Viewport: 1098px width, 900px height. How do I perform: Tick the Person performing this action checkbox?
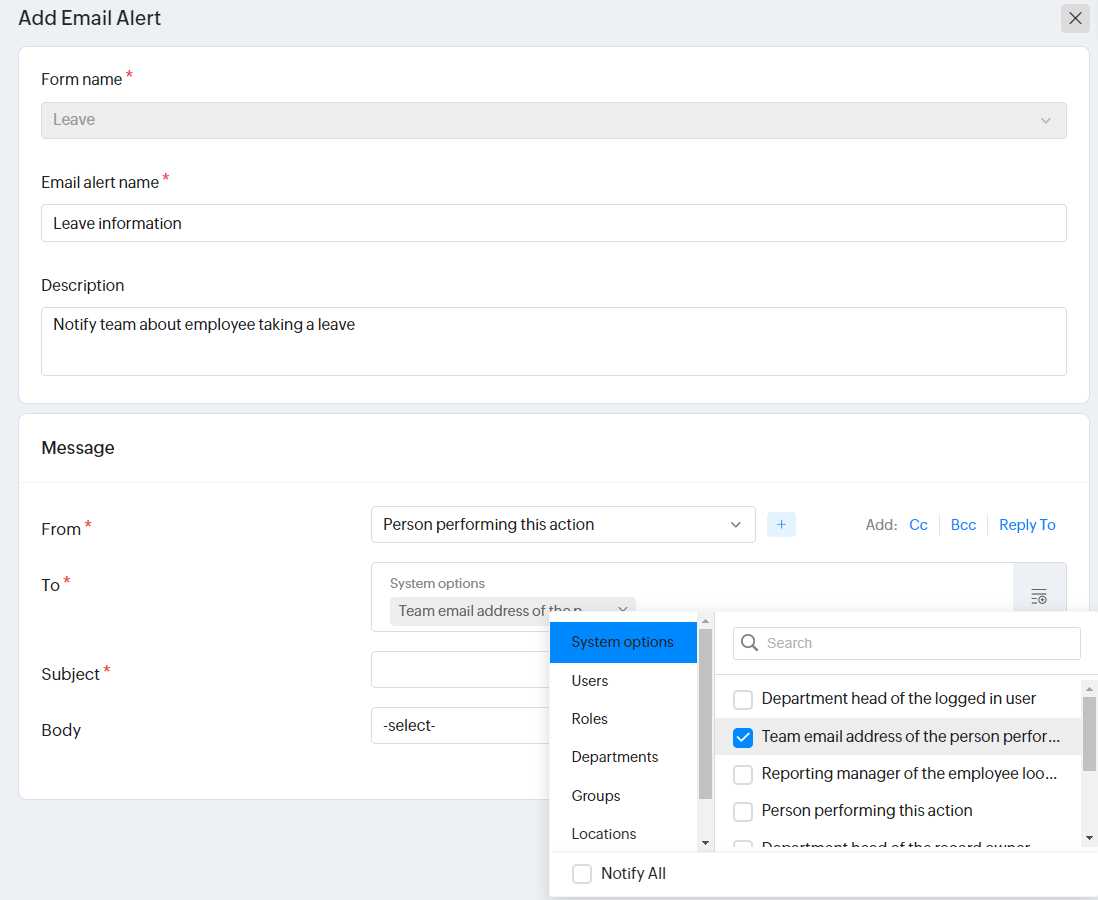pos(743,811)
